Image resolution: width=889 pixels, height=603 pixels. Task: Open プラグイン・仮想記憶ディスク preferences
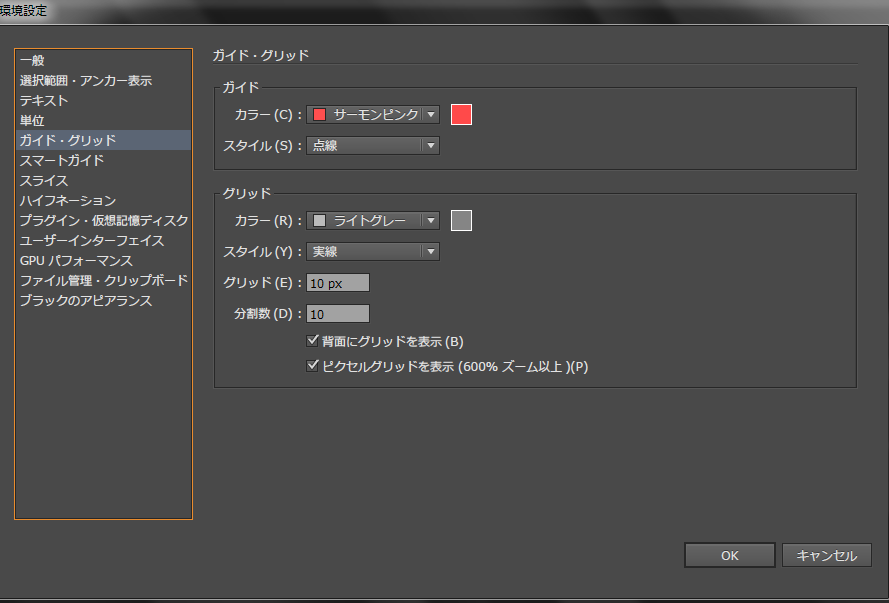pos(103,220)
